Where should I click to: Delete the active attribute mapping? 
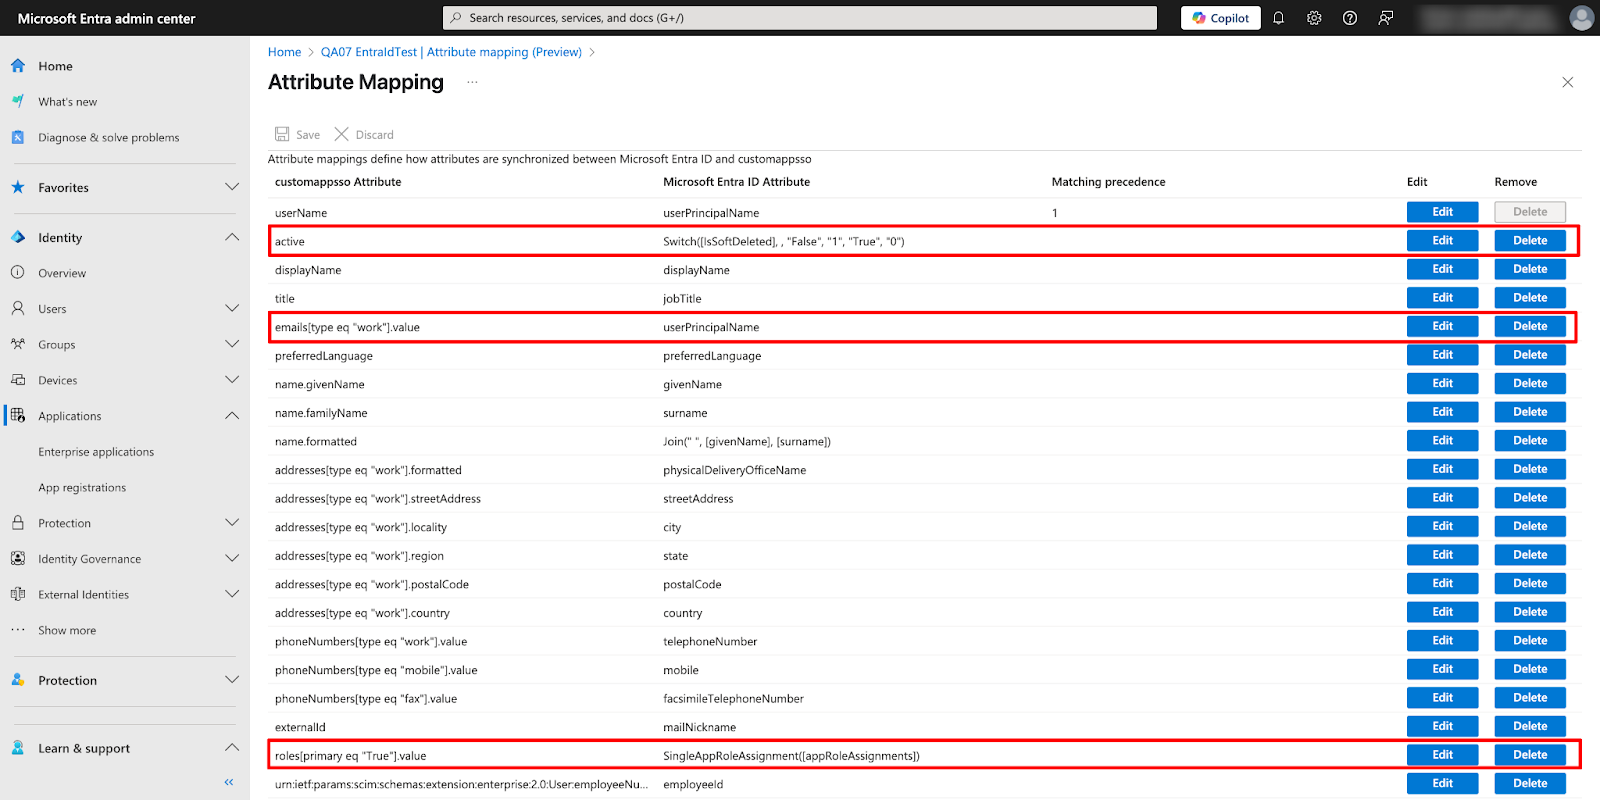pyautogui.click(x=1530, y=241)
